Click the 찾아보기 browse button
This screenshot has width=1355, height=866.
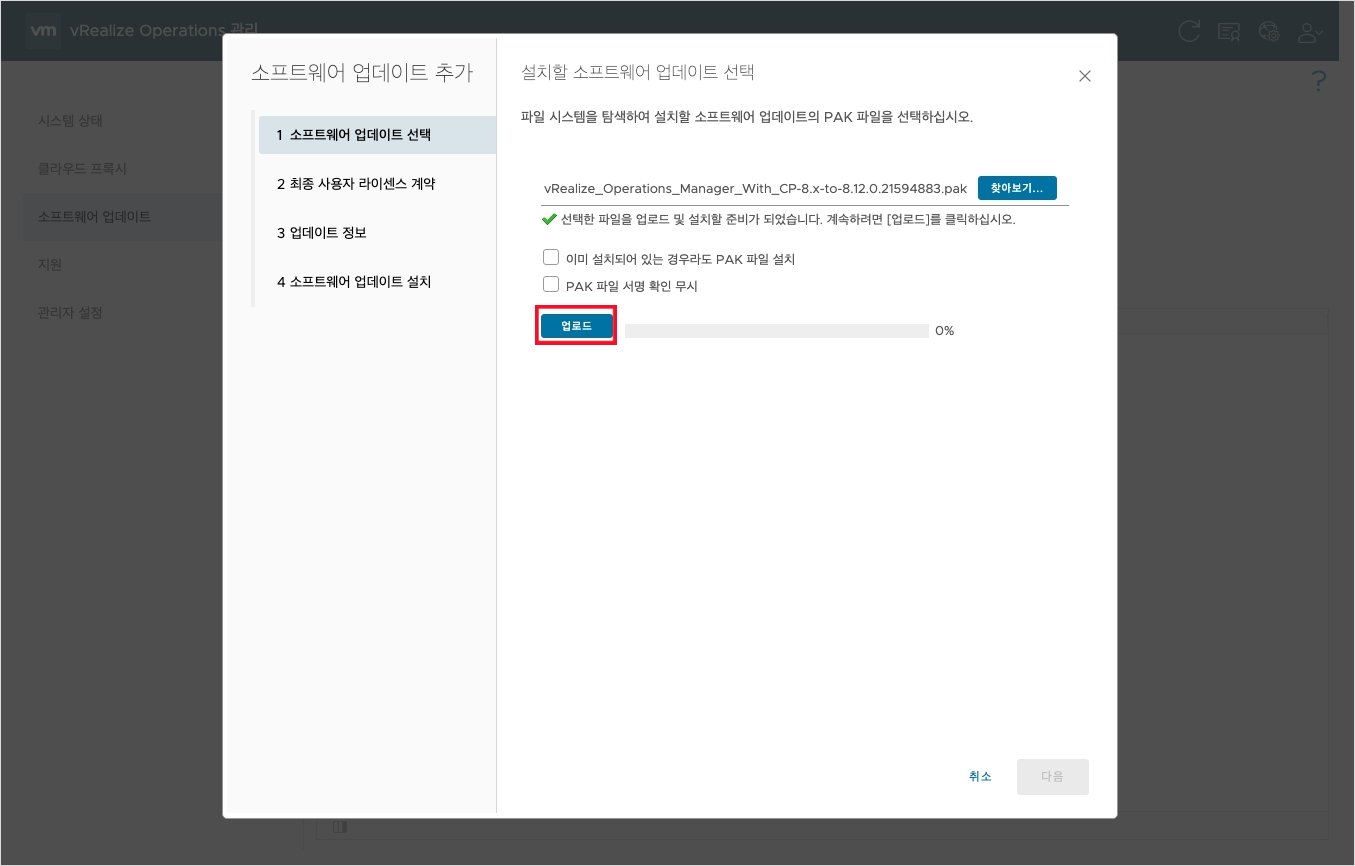1017,188
